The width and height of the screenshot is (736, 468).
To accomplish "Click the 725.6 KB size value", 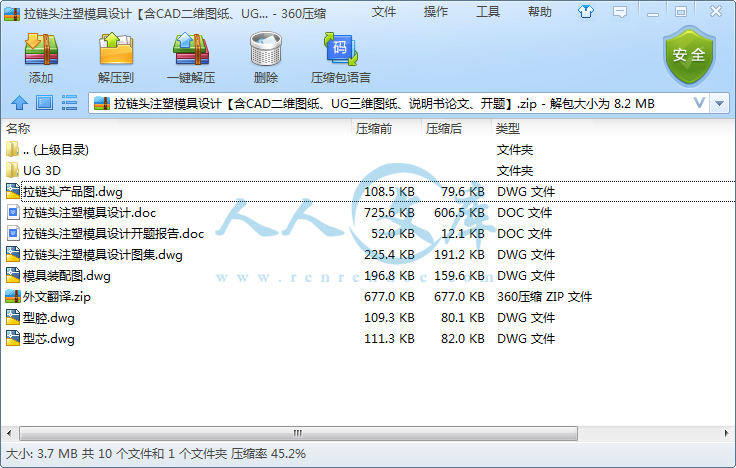I will click(x=389, y=213).
